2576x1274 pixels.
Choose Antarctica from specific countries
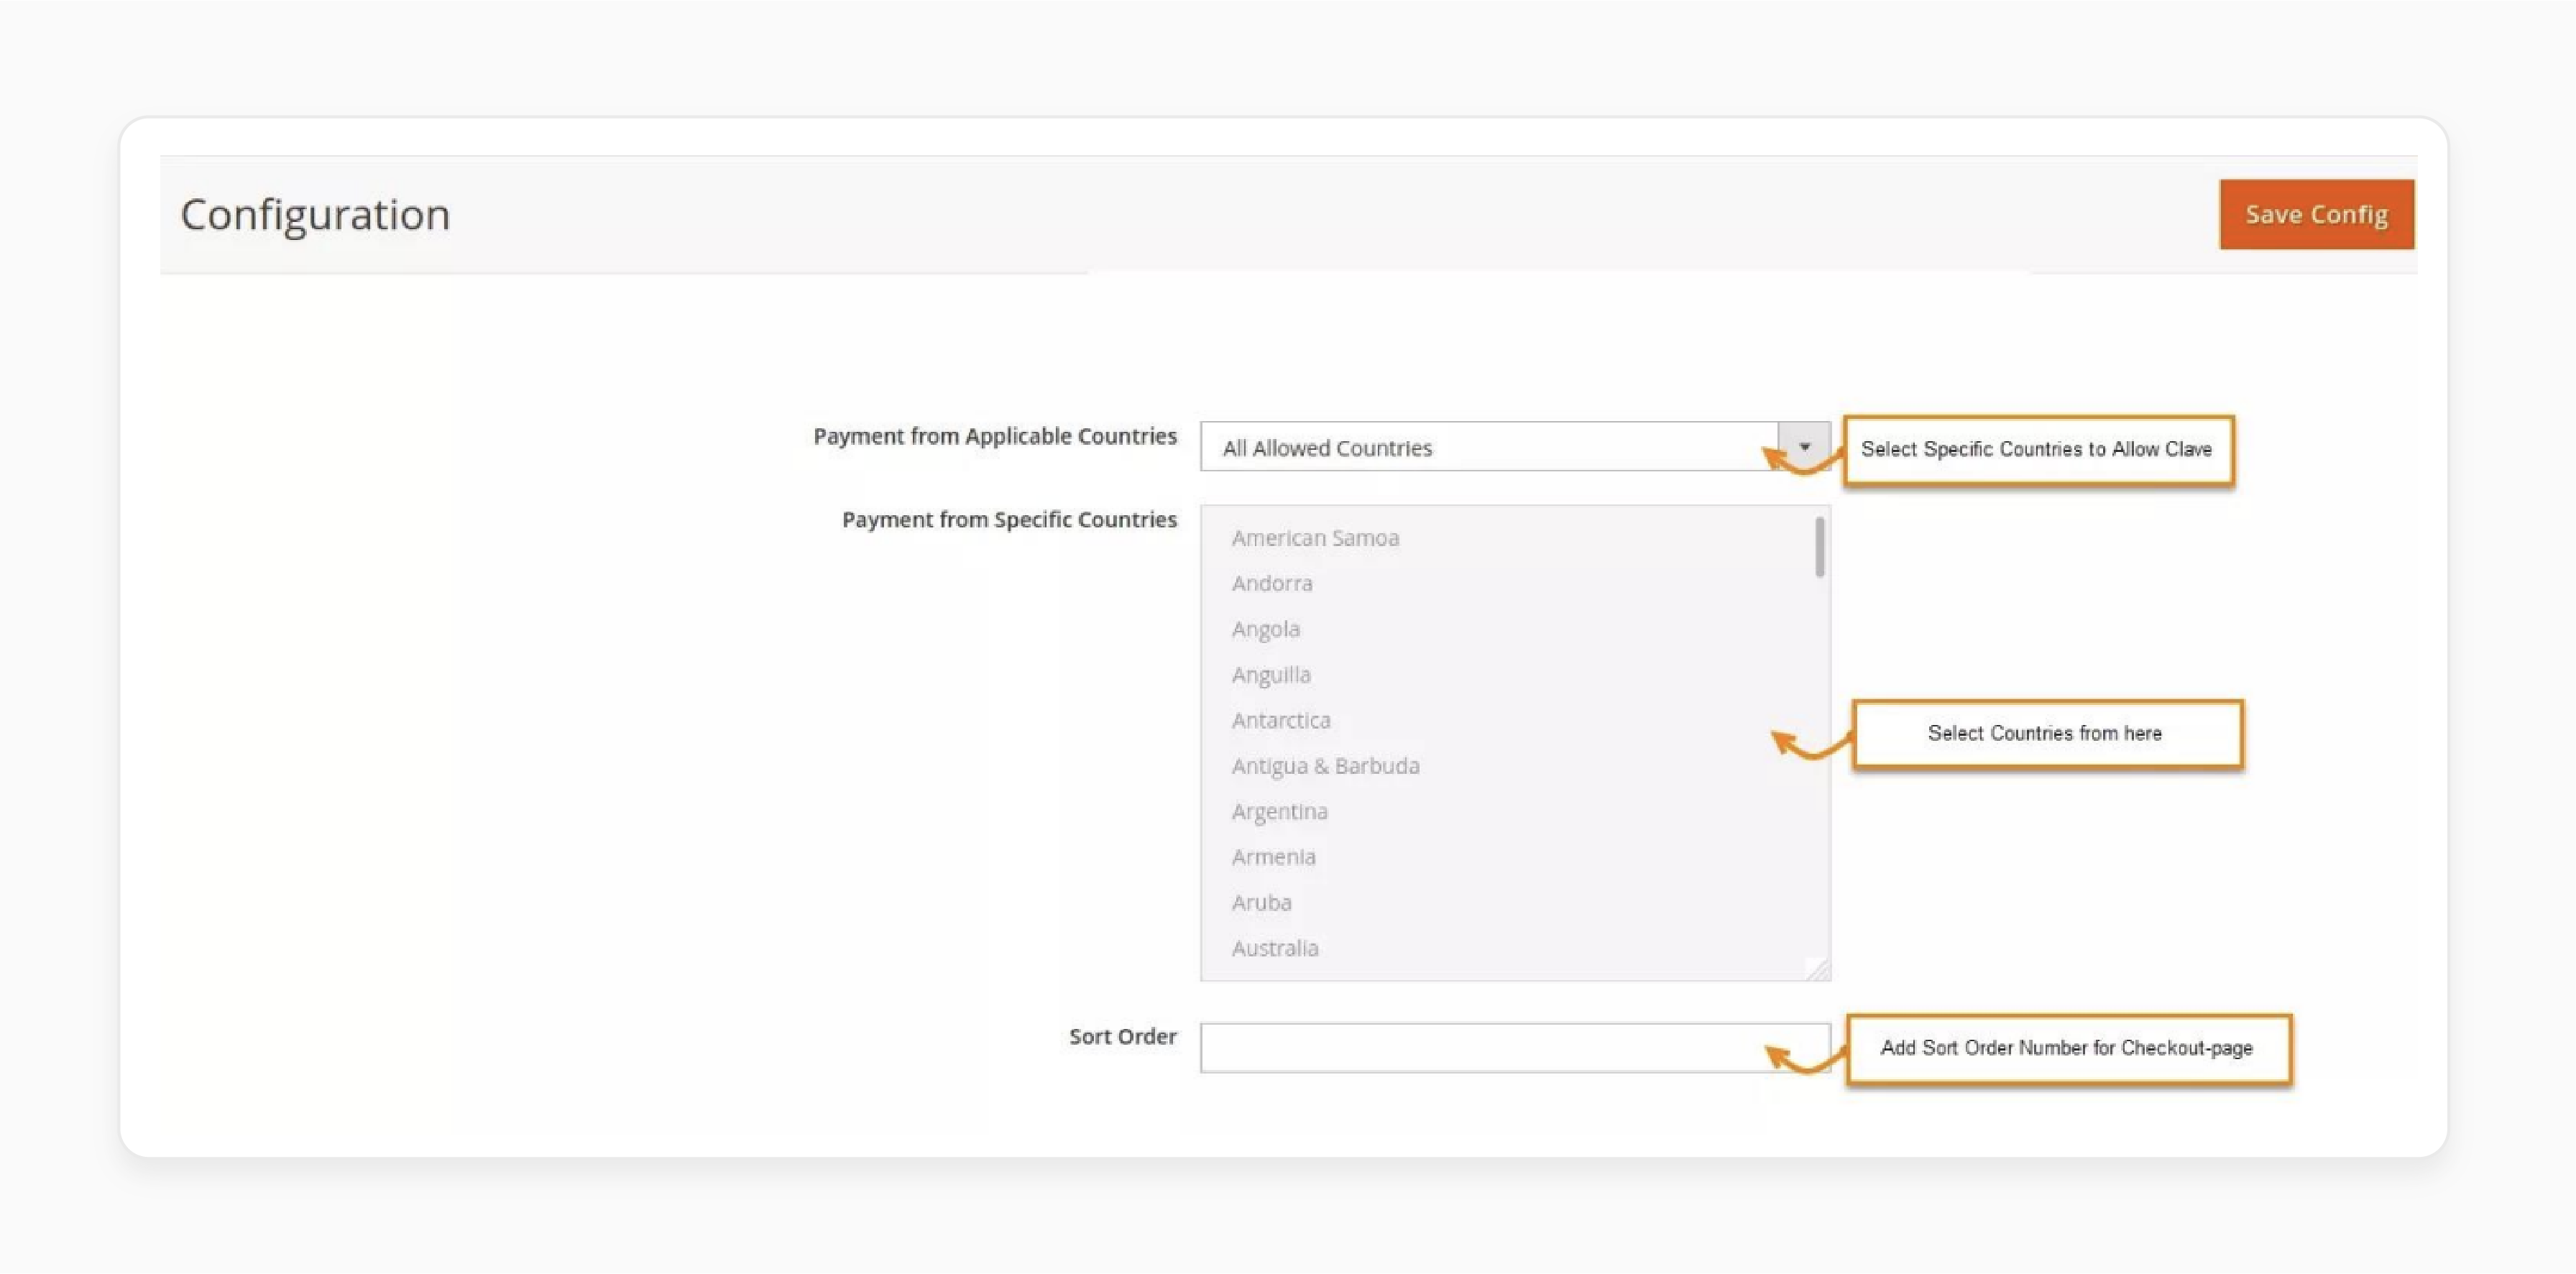click(x=1281, y=720)
